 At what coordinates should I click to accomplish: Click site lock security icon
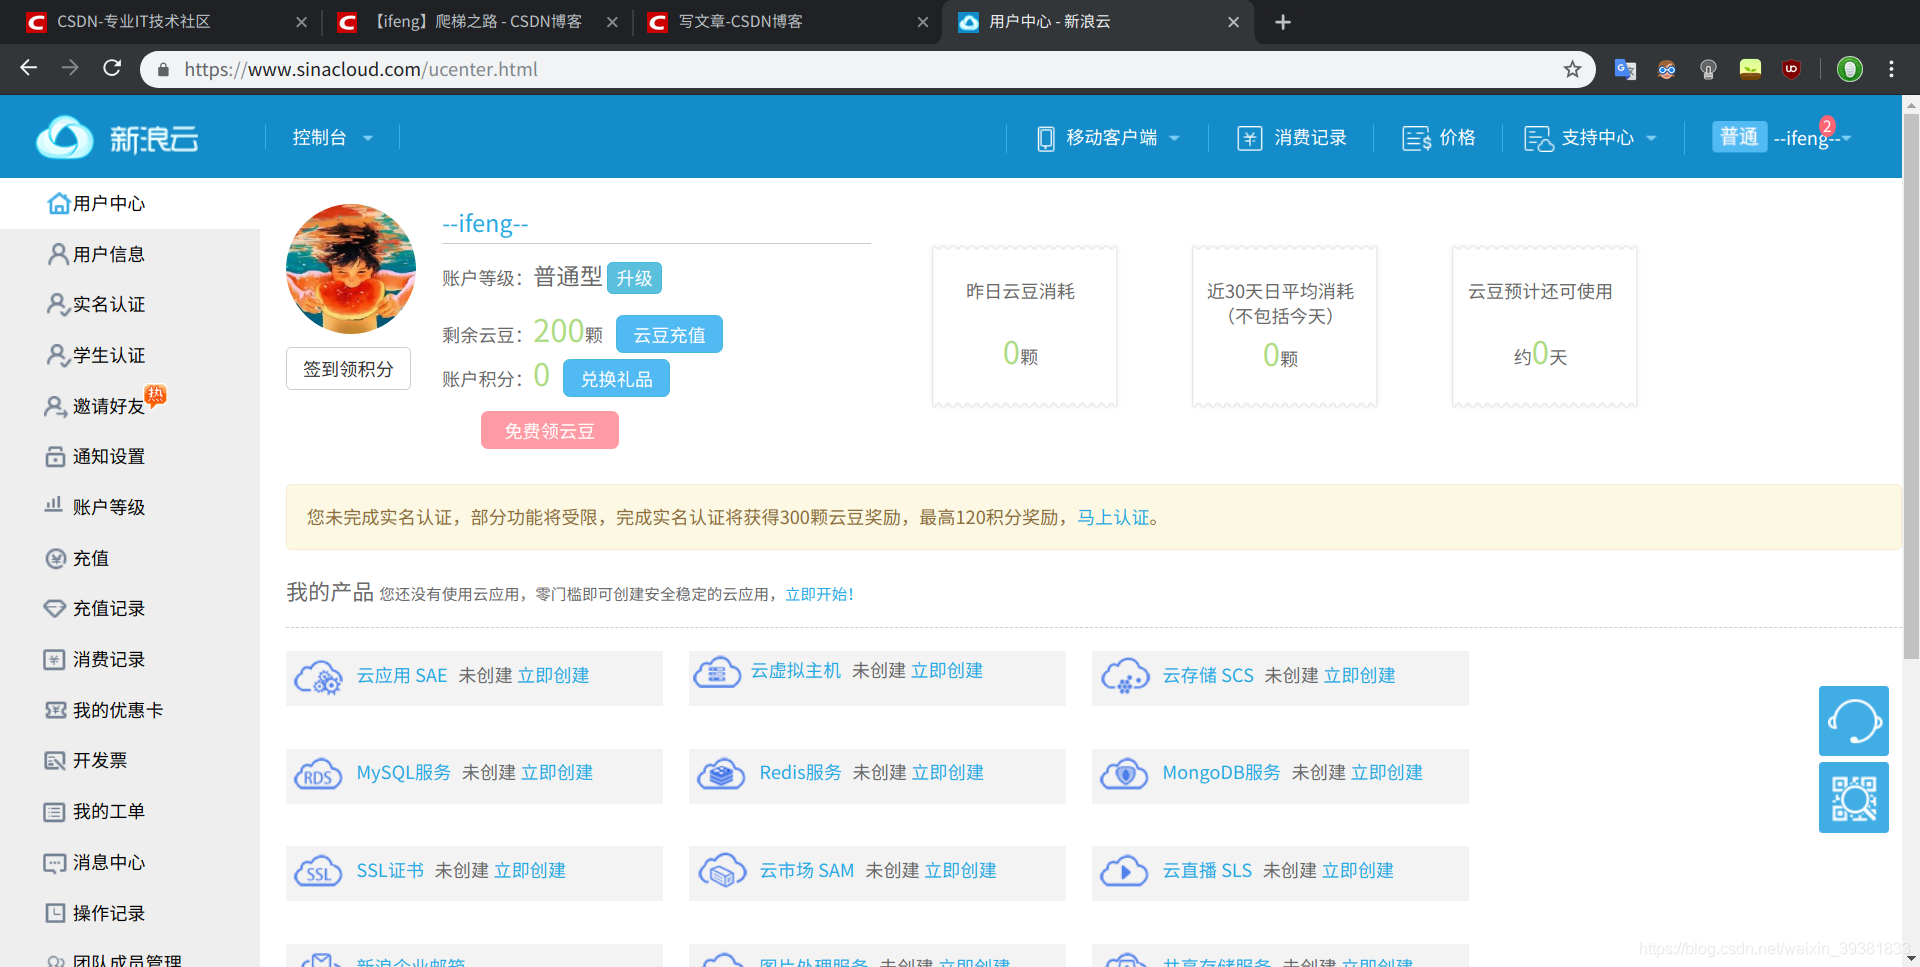point(163,69)
